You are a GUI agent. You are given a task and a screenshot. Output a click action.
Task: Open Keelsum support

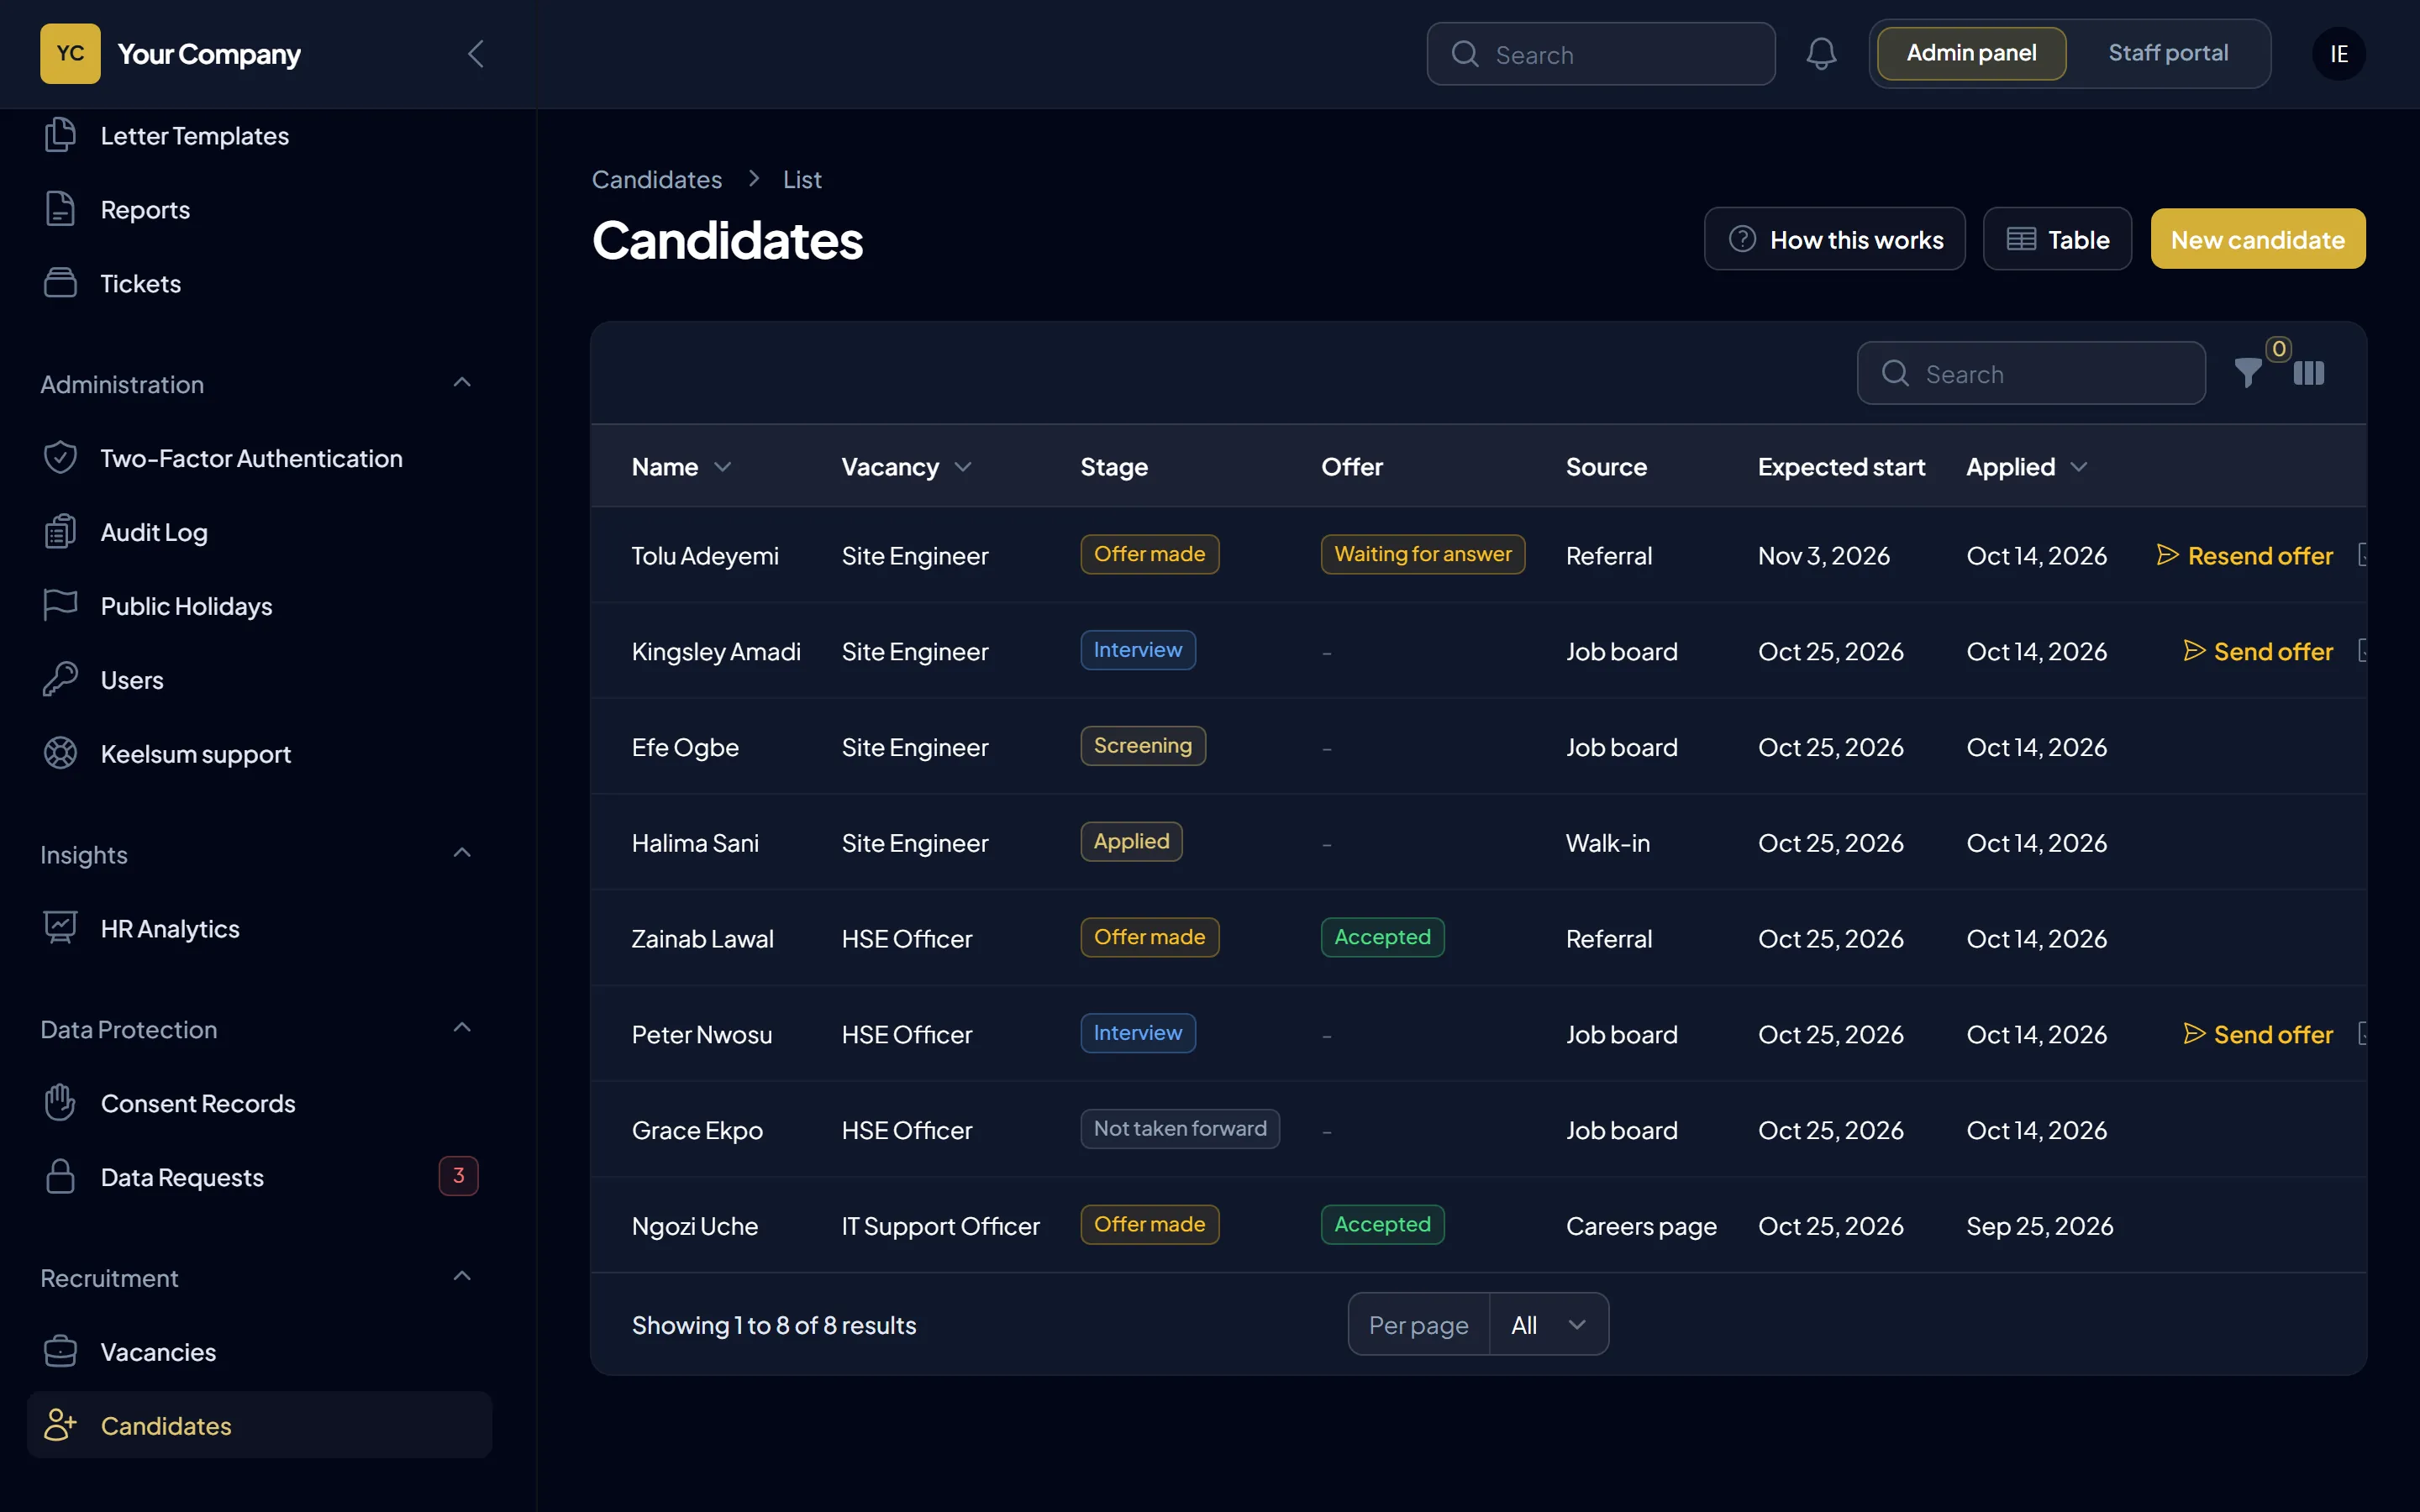(x=259, y=754)
